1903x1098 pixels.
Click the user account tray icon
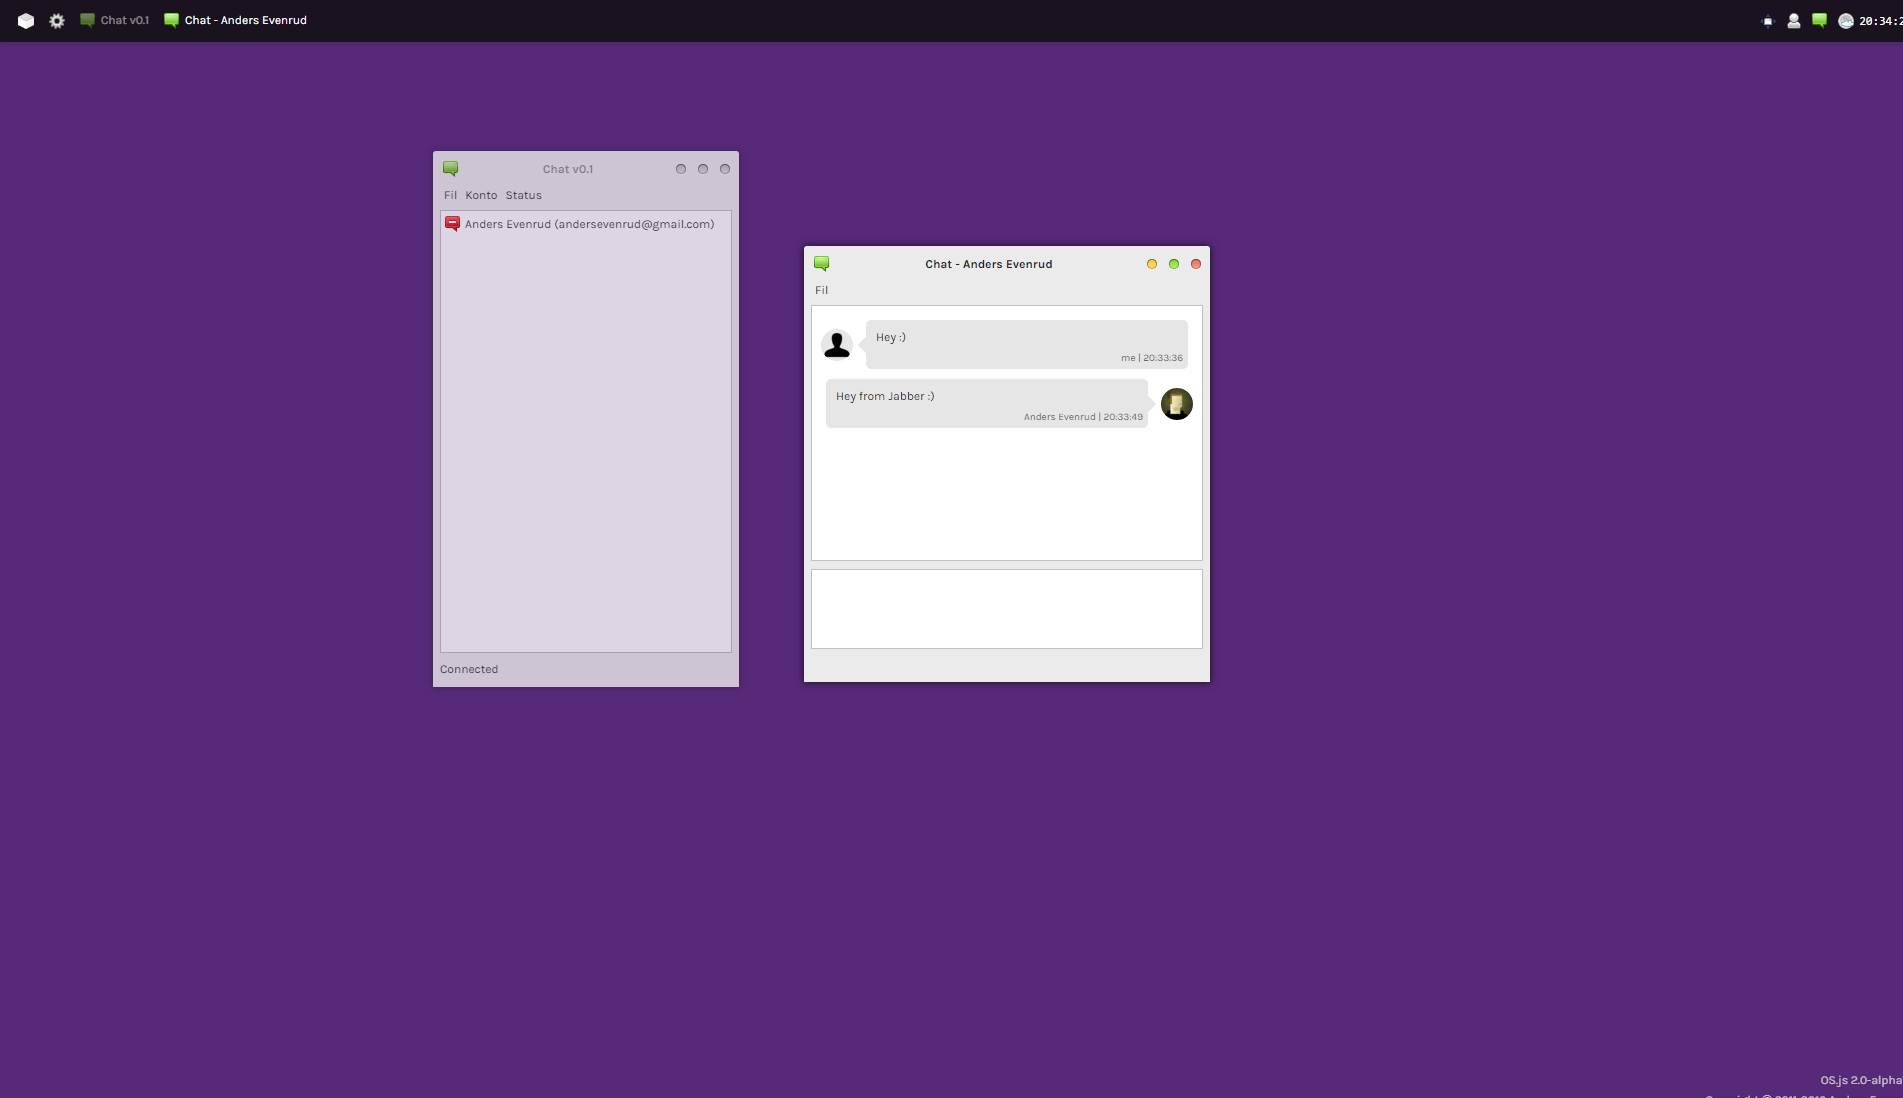click(1793, 21)
